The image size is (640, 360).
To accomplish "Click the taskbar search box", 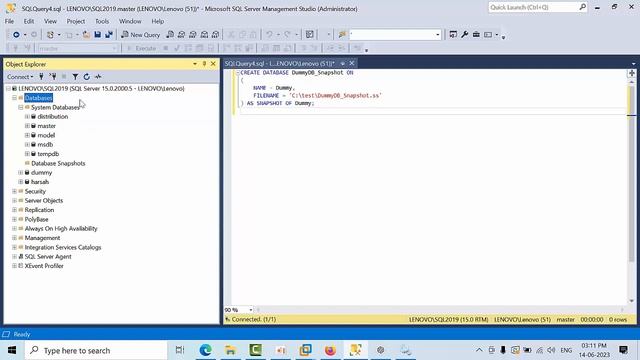I will point(96,350).
